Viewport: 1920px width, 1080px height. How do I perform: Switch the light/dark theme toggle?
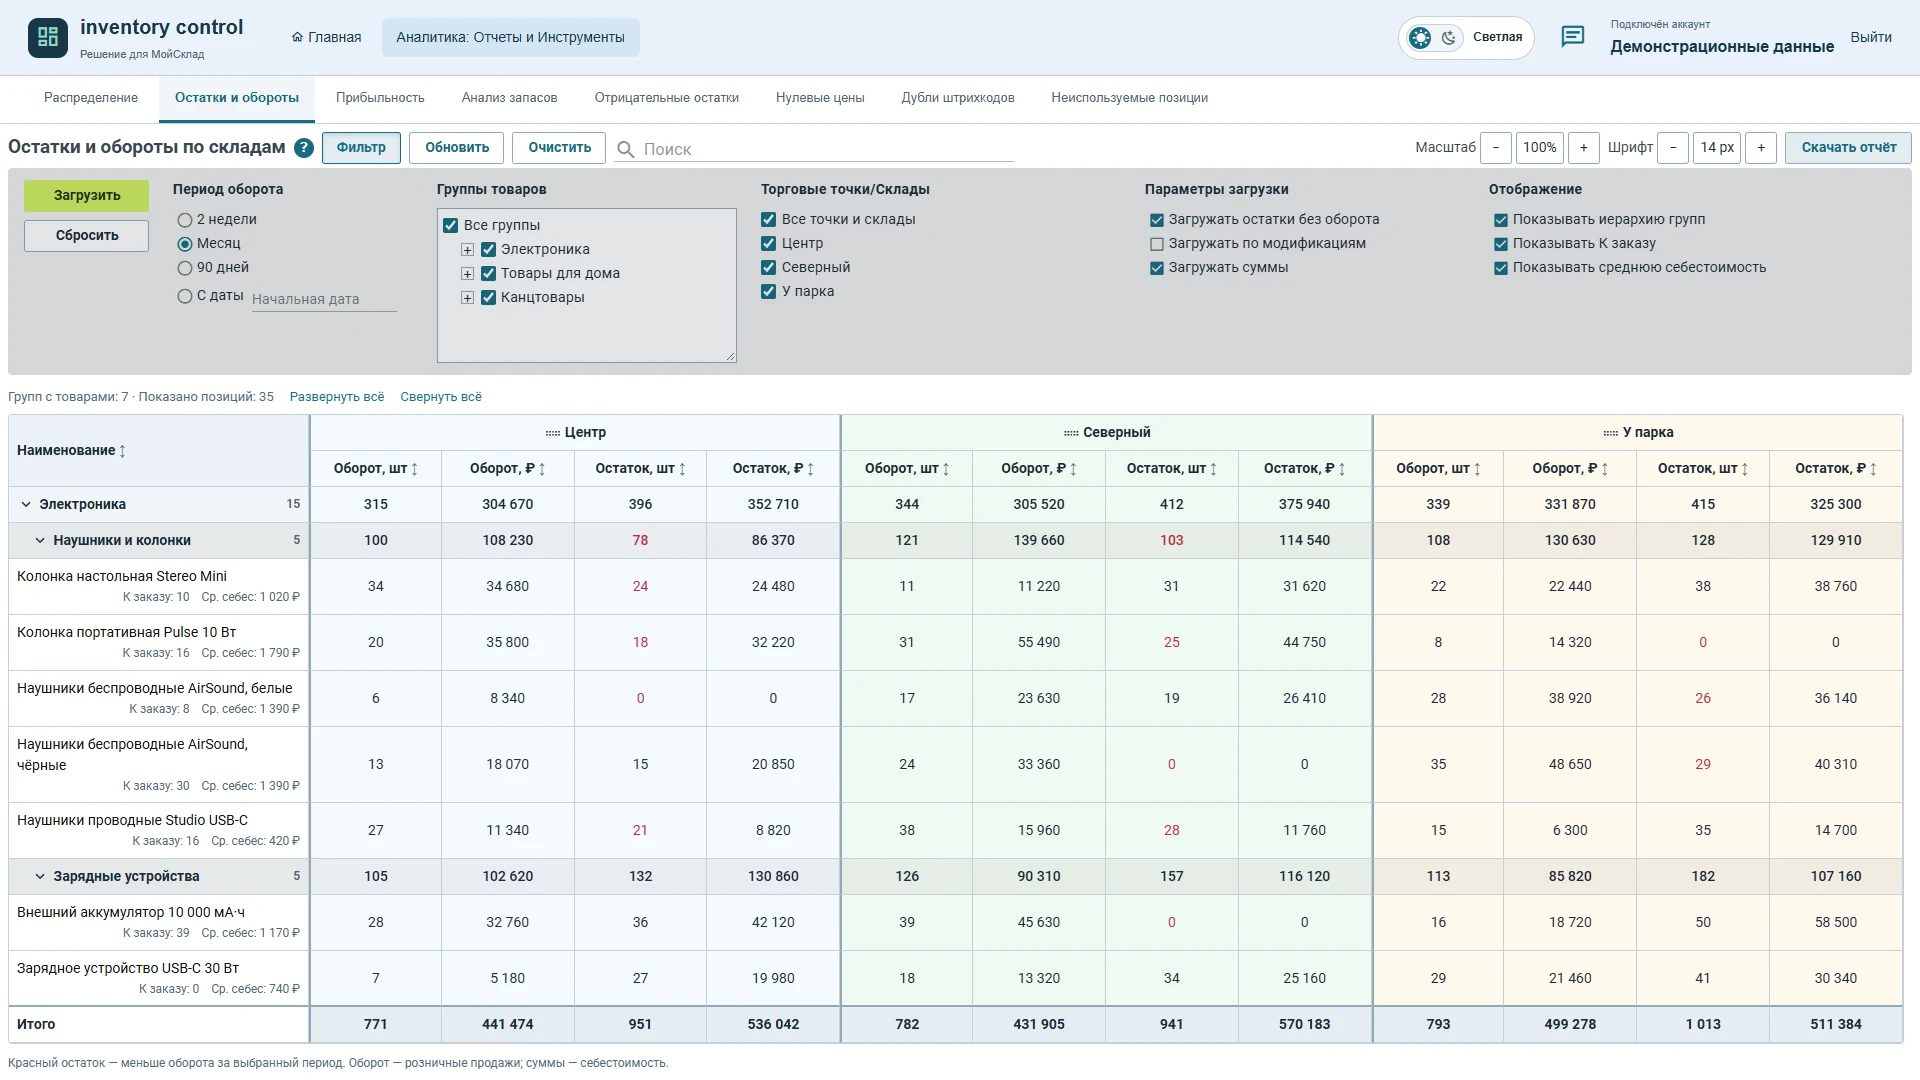pyautogui.click(x=1434, y=38)
